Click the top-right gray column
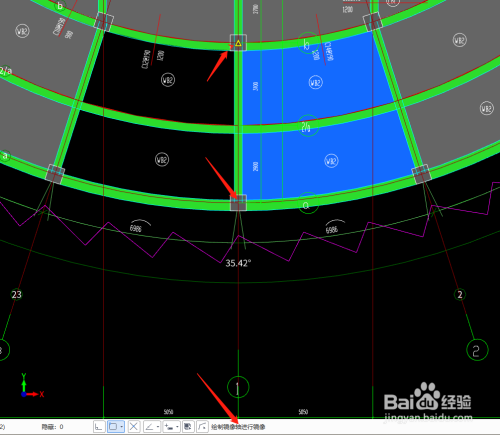Screen dimensions: 500x435 point(372,22)
